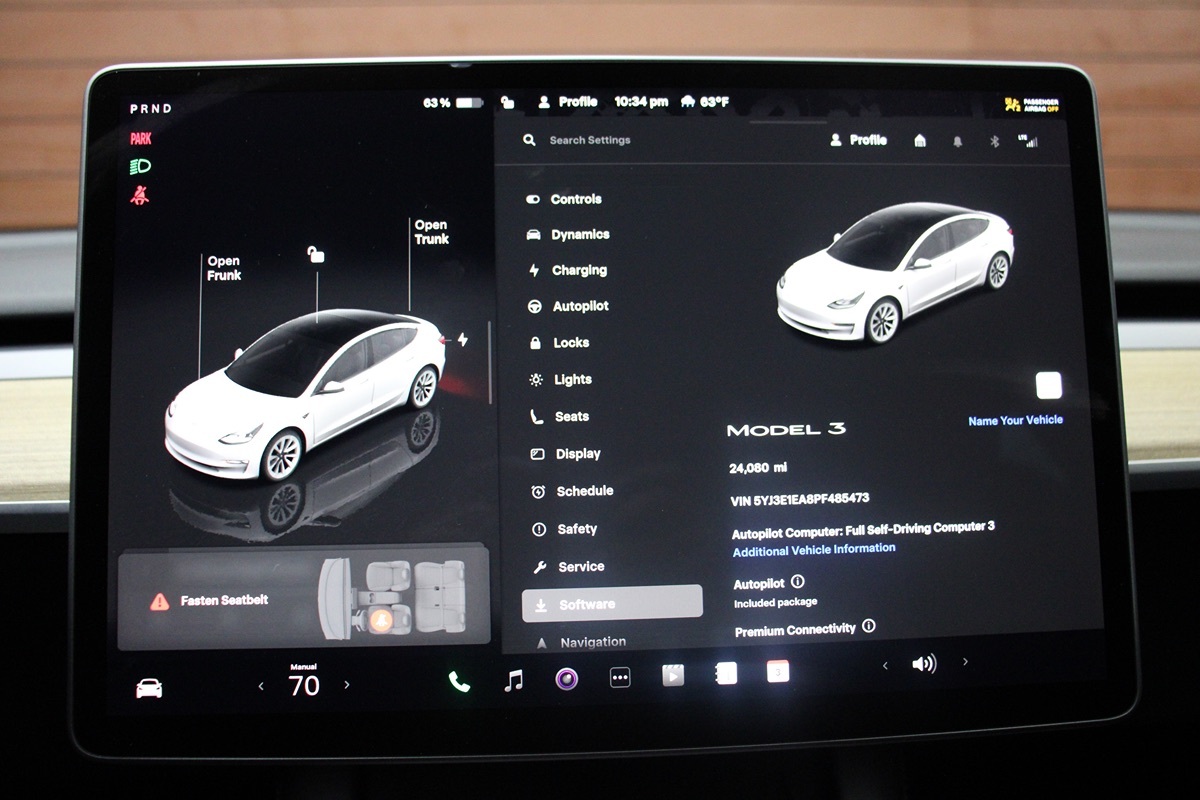Viewport: 1200px width, 800px height.
Task: Click the volume speaker icon
Action: point(924,664)
